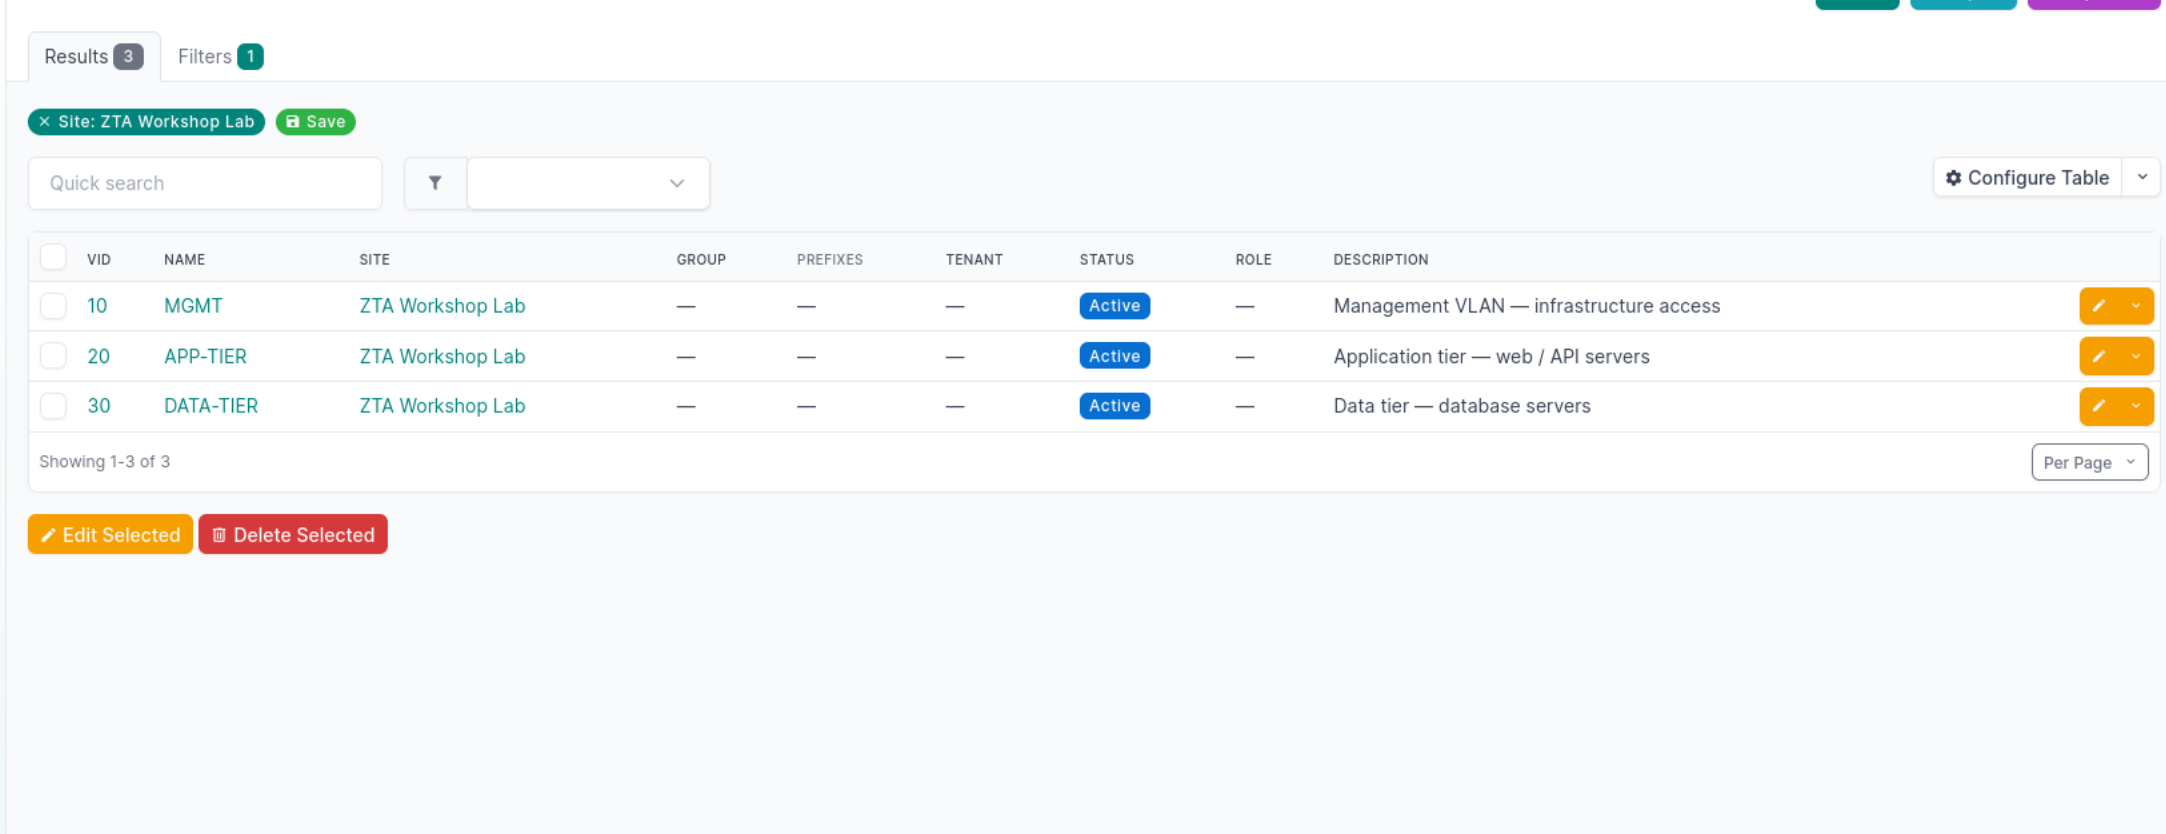Screen dimensions: 2166x834
Task: Click the Active badge in APP-TIER row
Action: 1114,356
